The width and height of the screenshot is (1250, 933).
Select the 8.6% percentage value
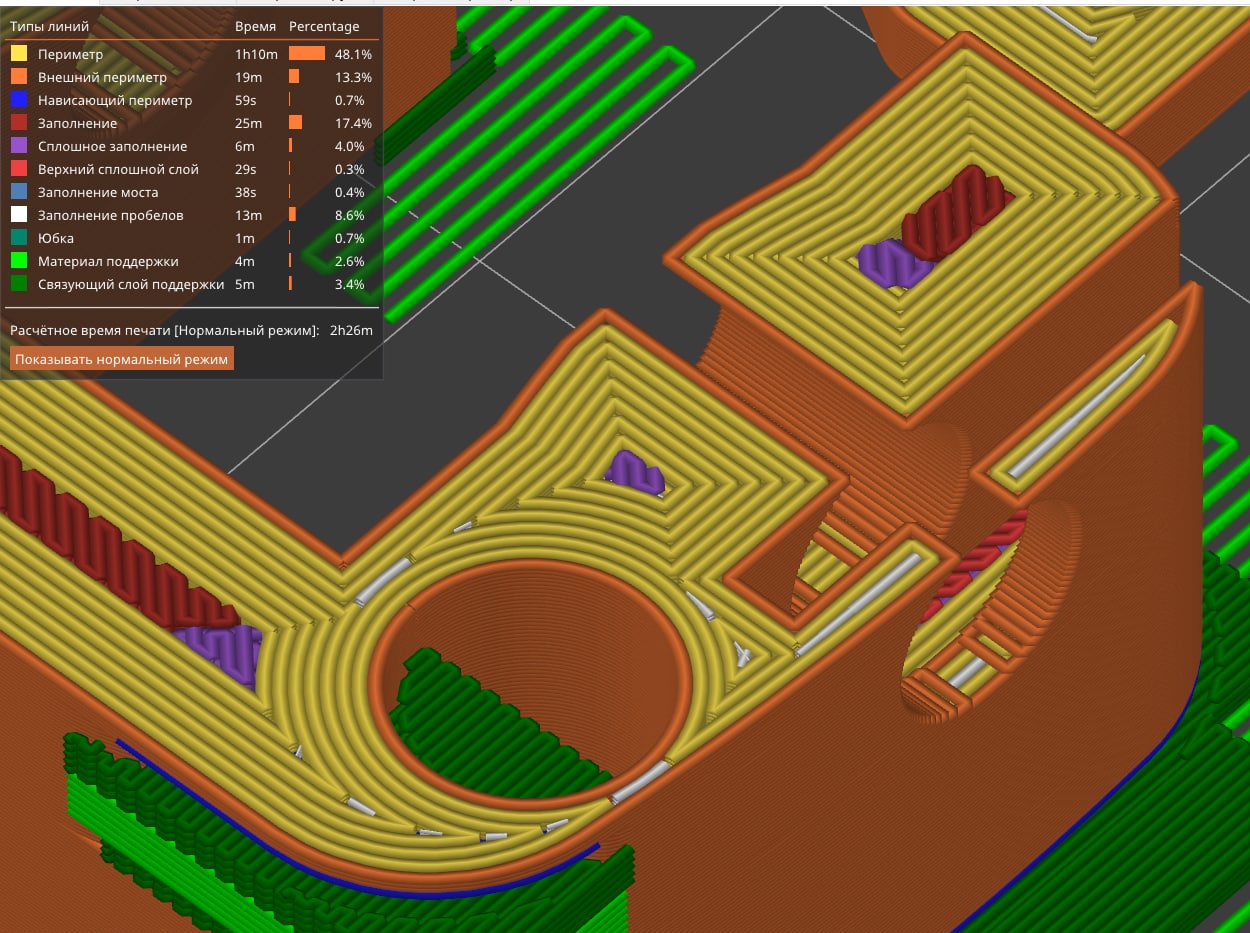click(x=350, y=215)
